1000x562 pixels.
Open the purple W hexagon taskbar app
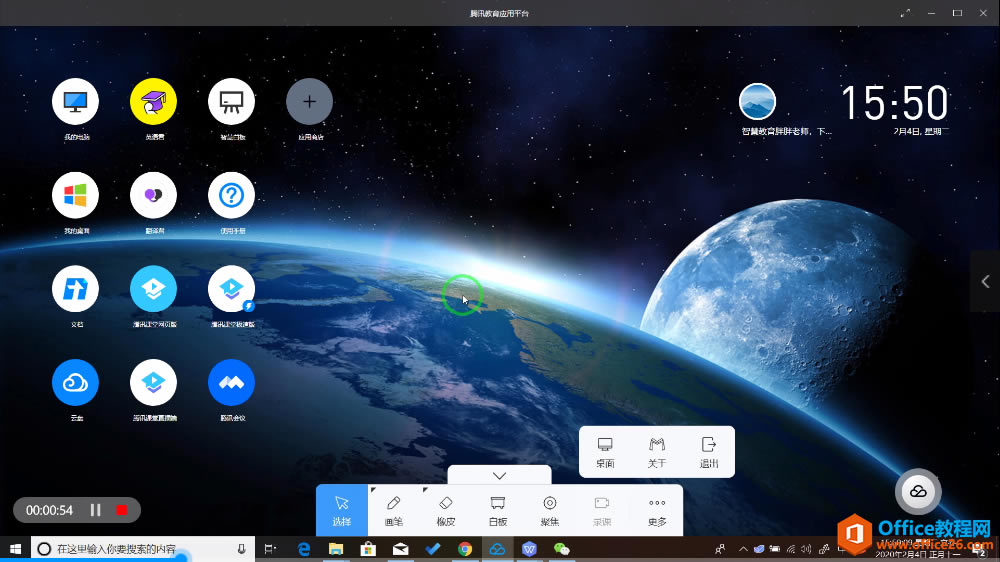(x=529, y=549)
